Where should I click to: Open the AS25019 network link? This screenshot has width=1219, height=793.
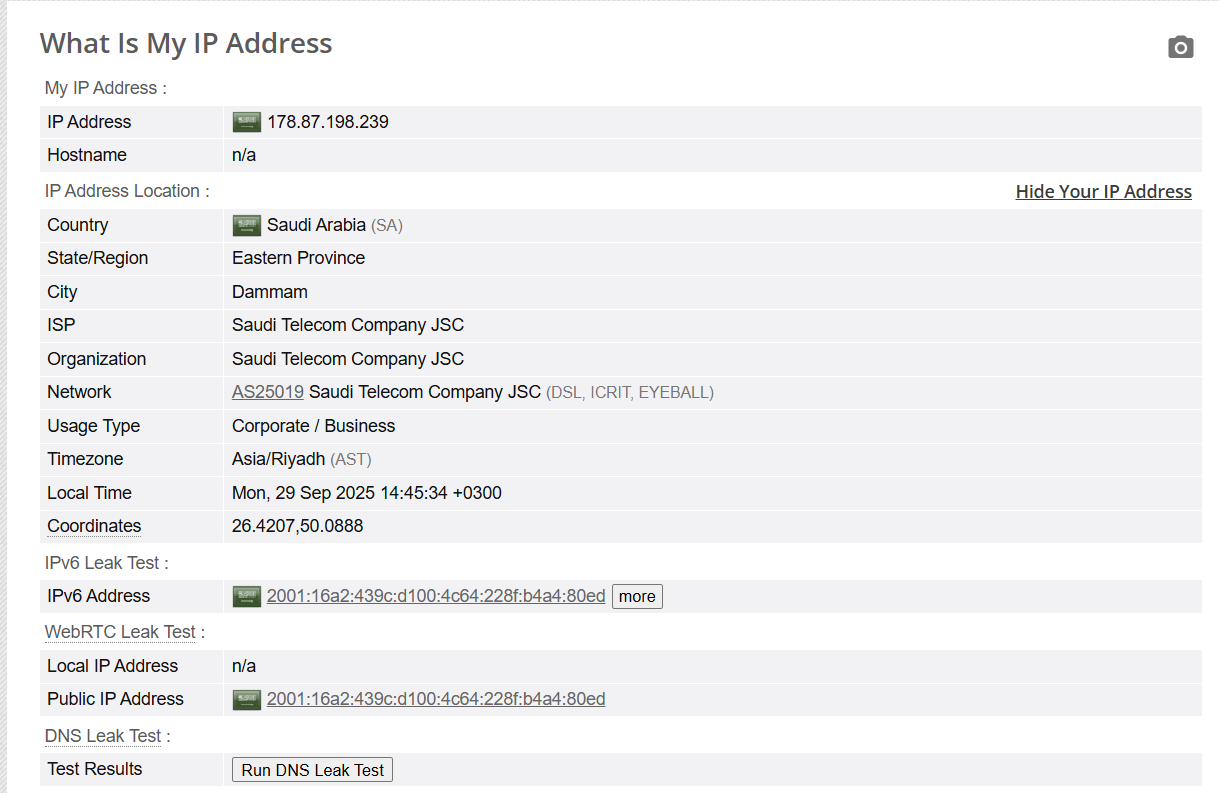pos(268,392)
